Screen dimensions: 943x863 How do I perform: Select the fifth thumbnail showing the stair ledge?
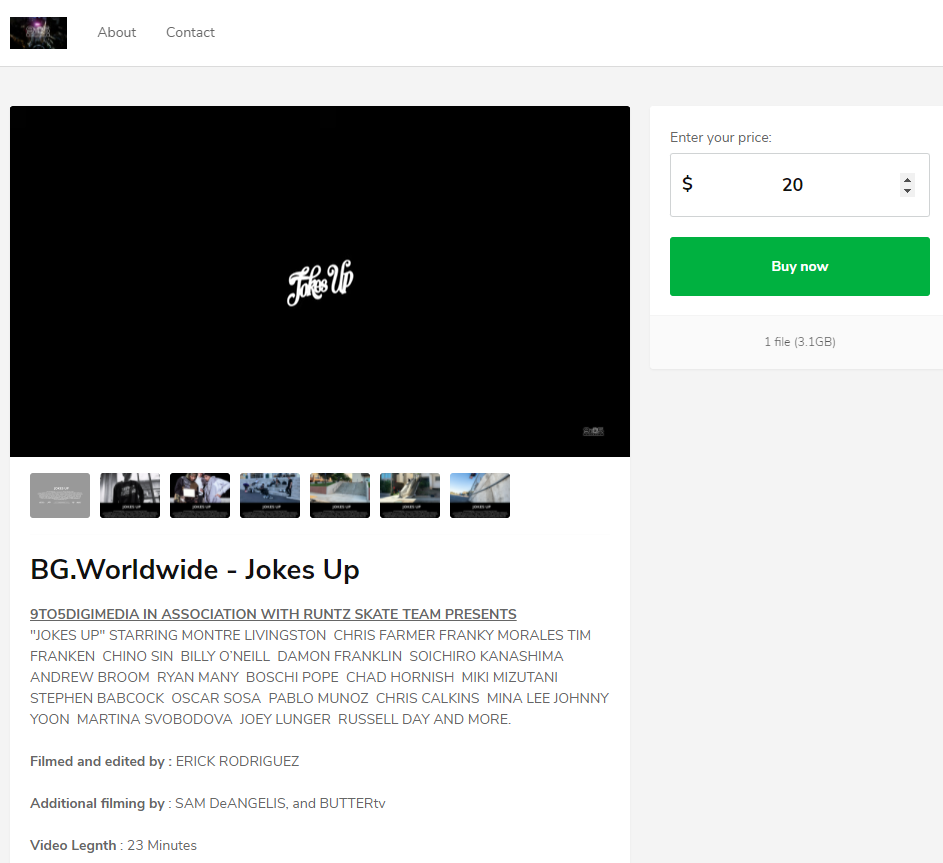340,495
